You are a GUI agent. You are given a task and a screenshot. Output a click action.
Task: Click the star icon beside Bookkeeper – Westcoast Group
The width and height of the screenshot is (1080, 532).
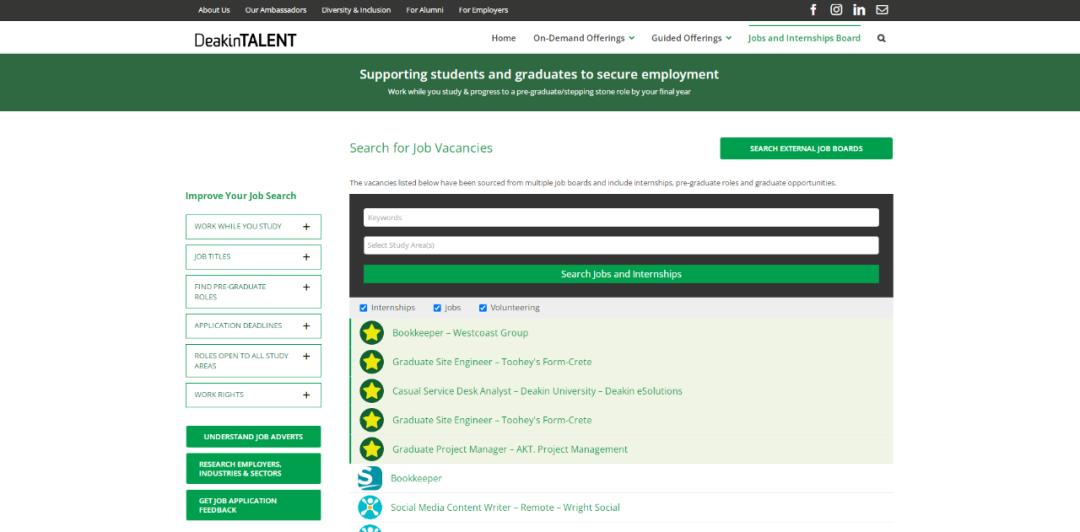(x=372, y=333)
